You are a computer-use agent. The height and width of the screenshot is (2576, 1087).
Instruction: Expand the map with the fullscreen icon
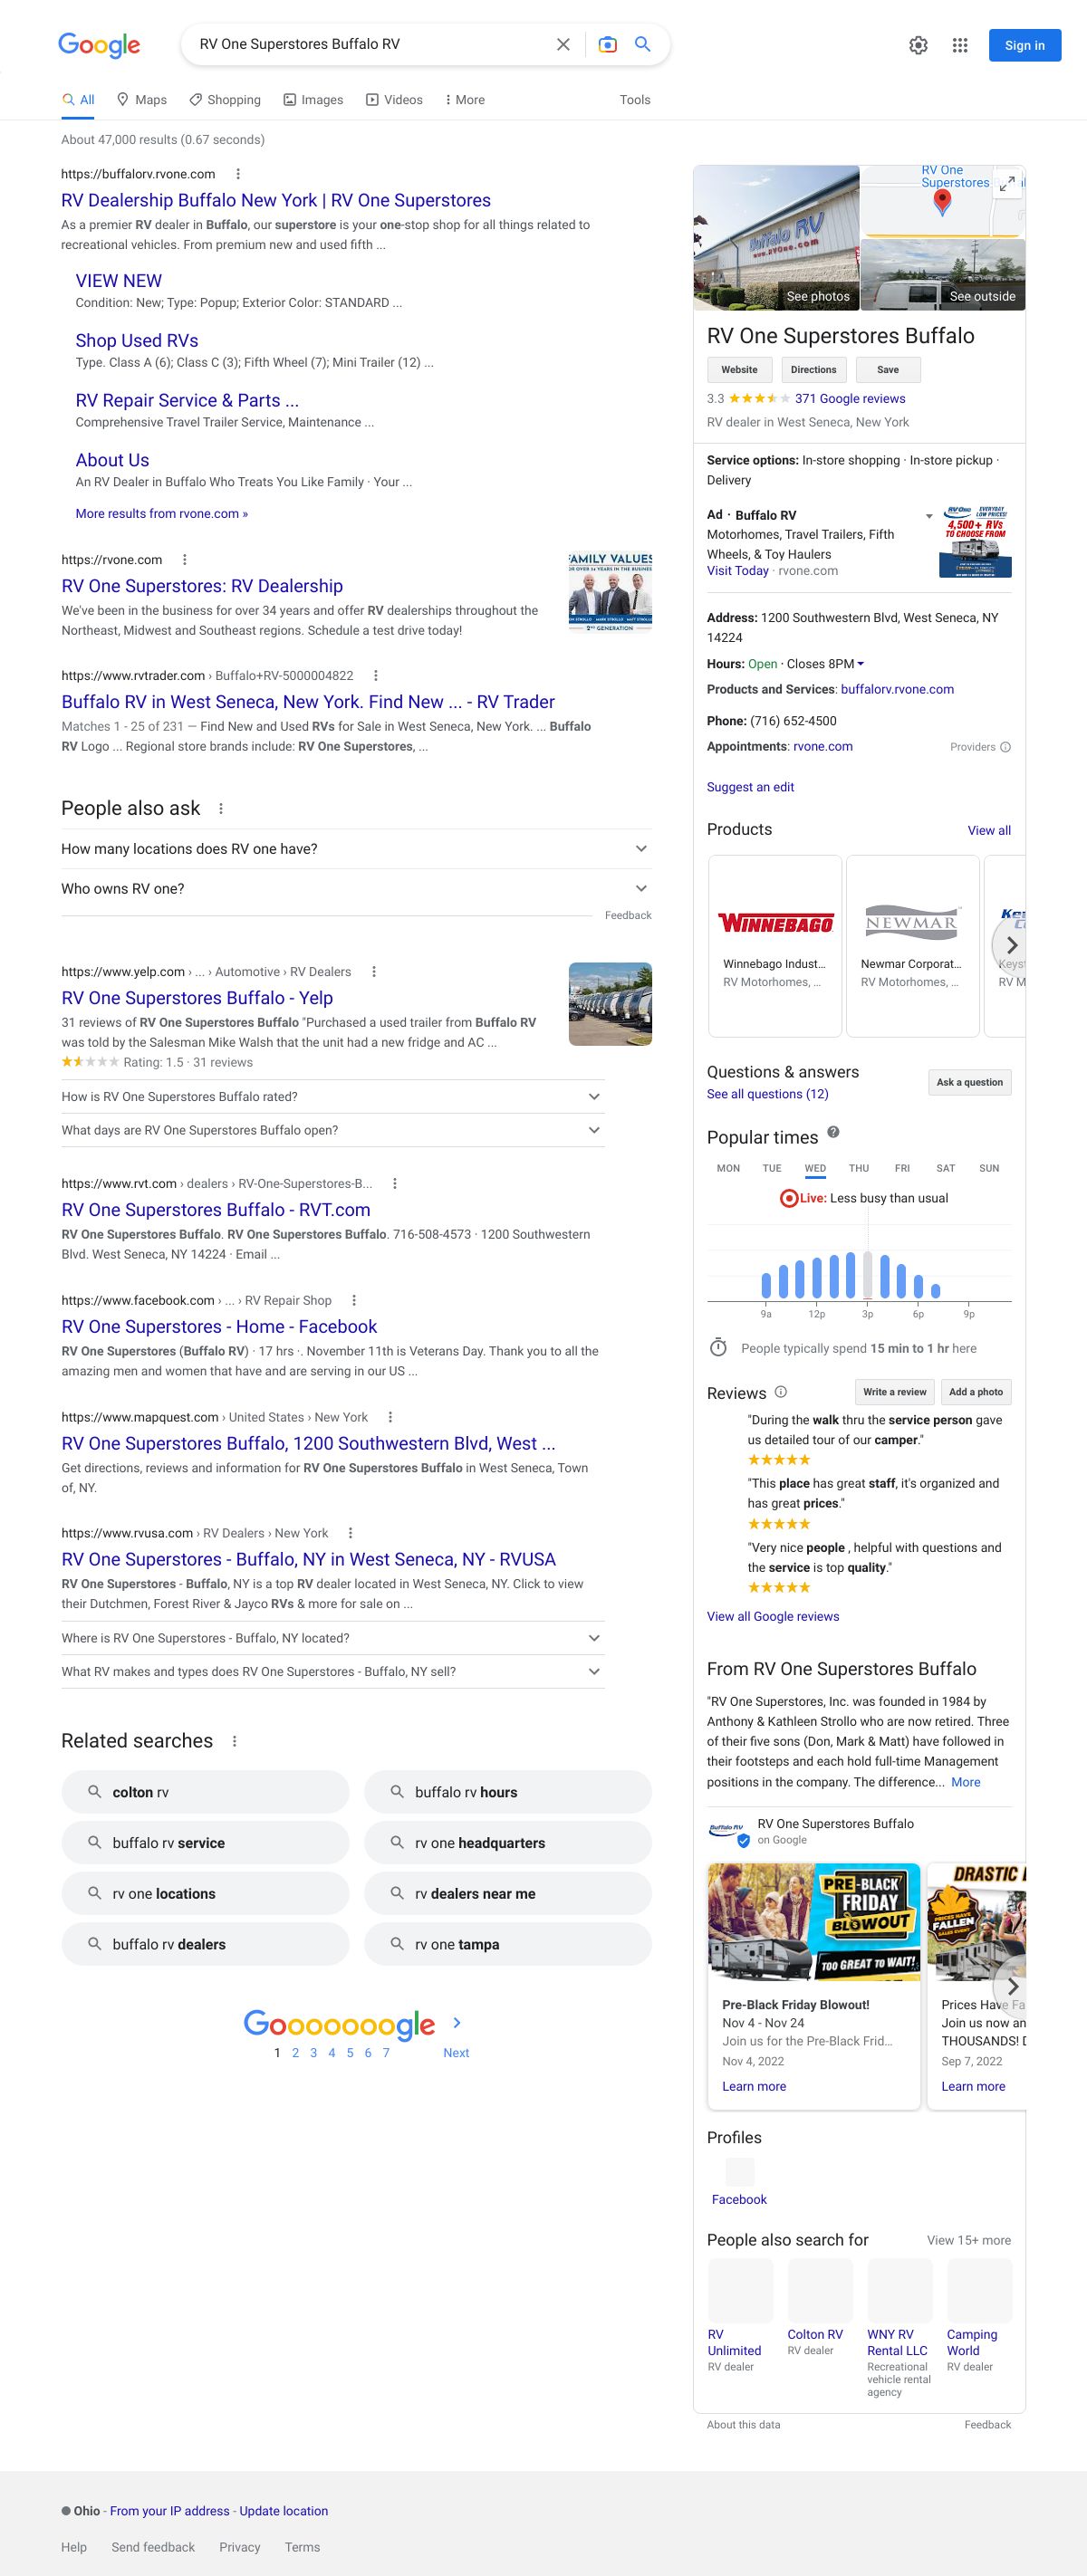click(x=1007, y=183)
